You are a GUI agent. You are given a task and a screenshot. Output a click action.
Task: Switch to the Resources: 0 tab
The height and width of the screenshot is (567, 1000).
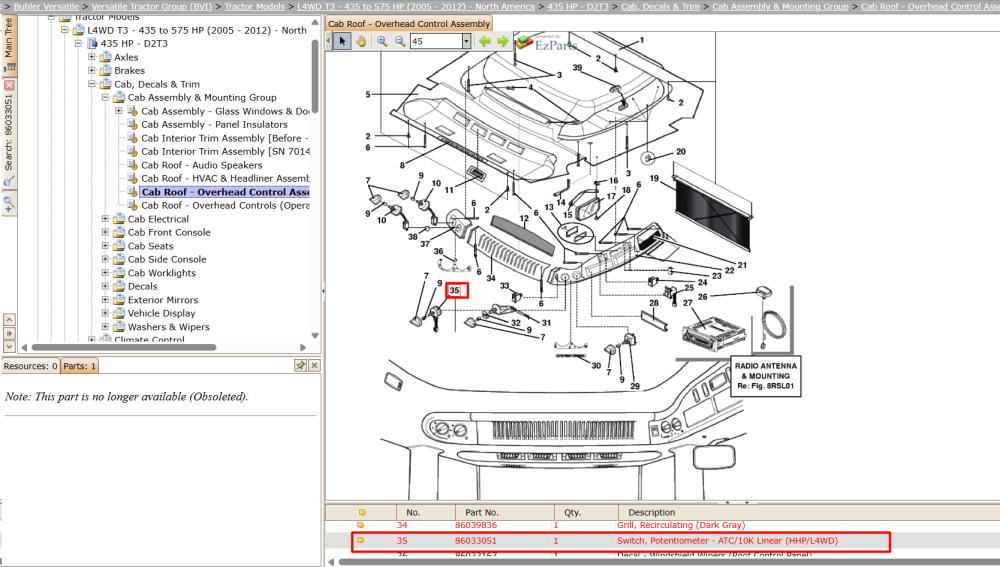click(31, 366)
